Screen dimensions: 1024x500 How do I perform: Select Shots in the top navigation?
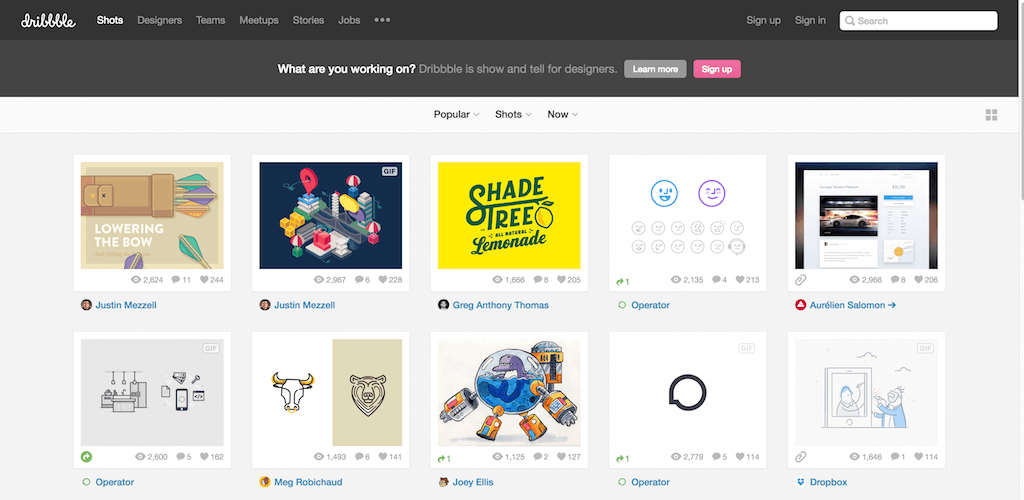110,20
